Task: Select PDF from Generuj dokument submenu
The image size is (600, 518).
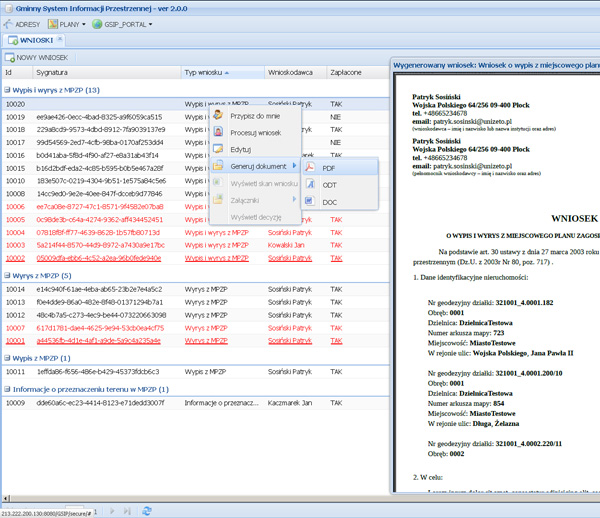Action: pos(340,168)
